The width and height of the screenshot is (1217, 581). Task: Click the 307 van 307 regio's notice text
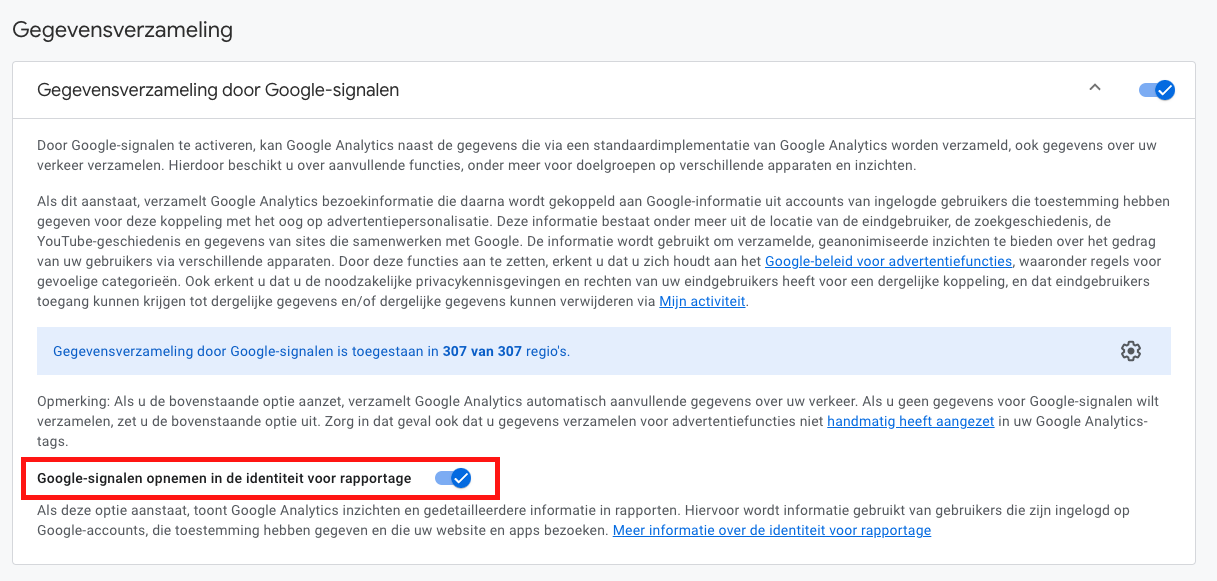[311, 351]
